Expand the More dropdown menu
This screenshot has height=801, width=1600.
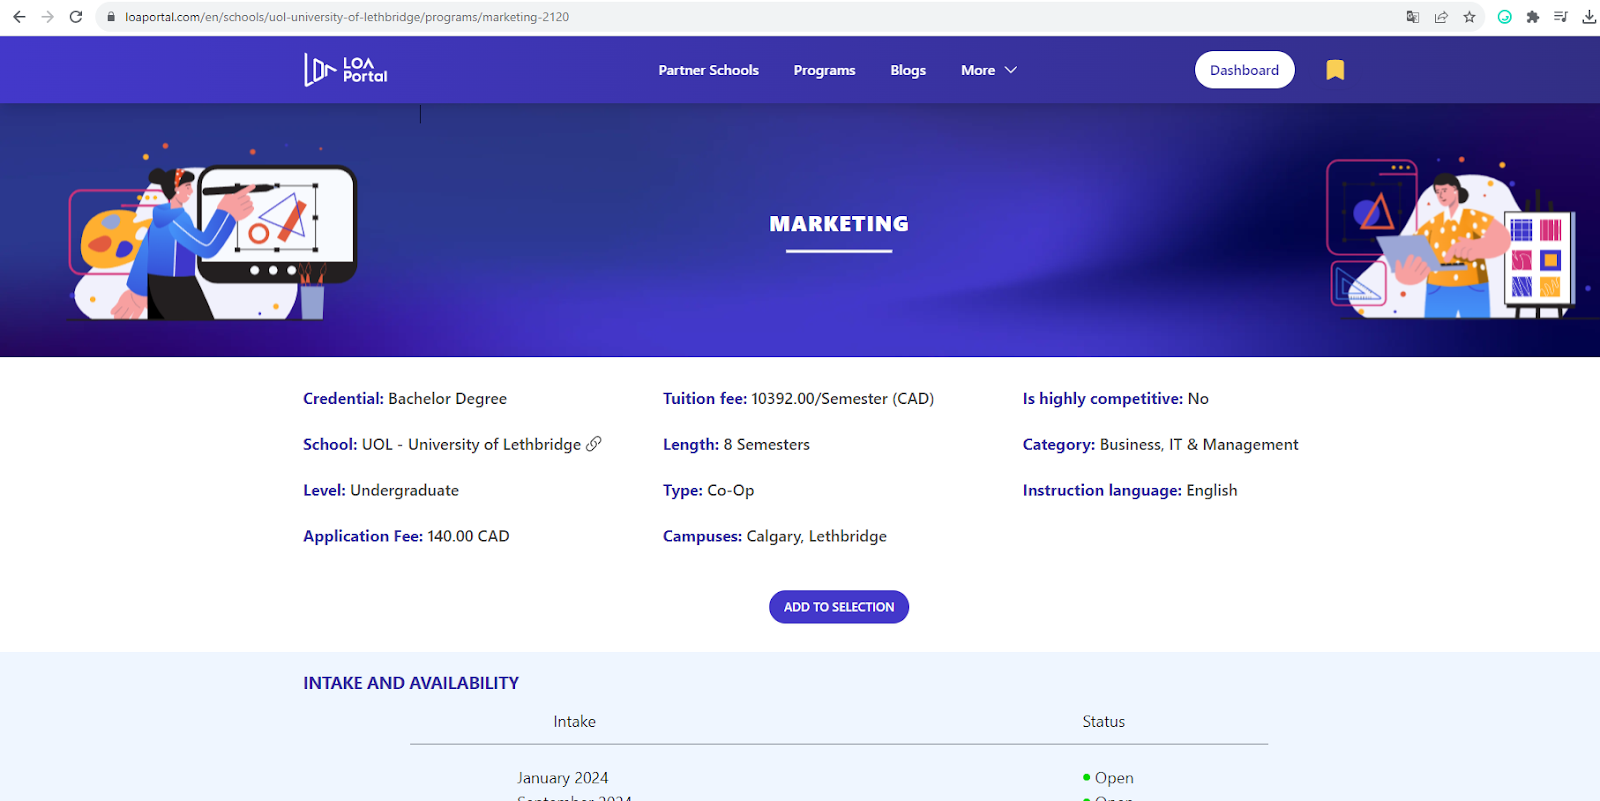988,70
